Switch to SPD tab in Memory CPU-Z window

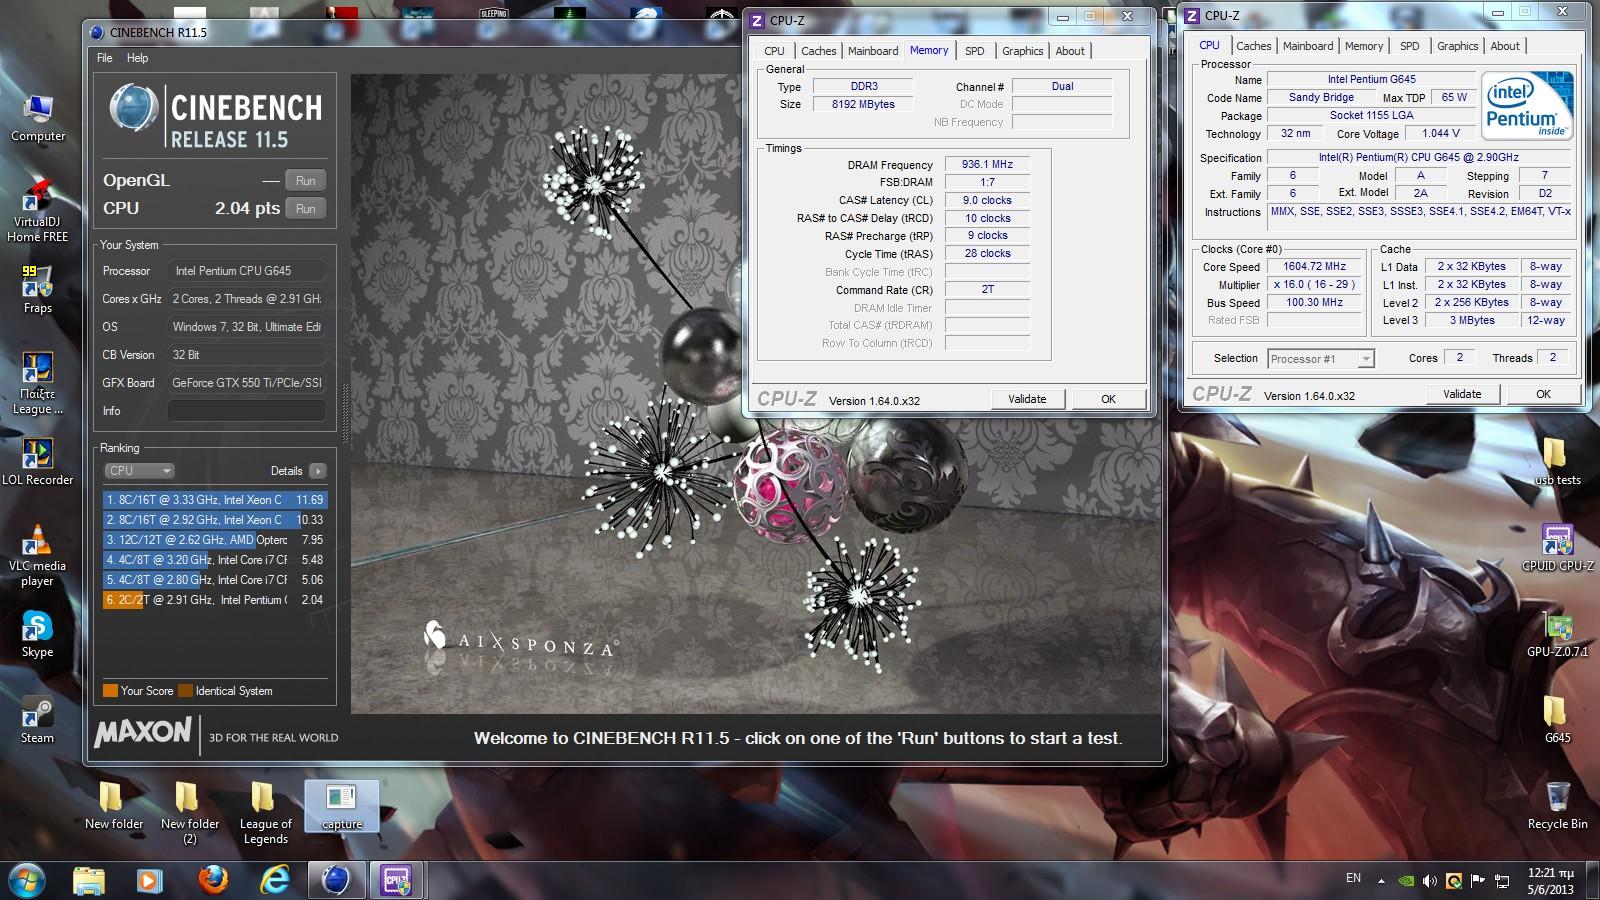pyautogui.click(x=974, y=51)
